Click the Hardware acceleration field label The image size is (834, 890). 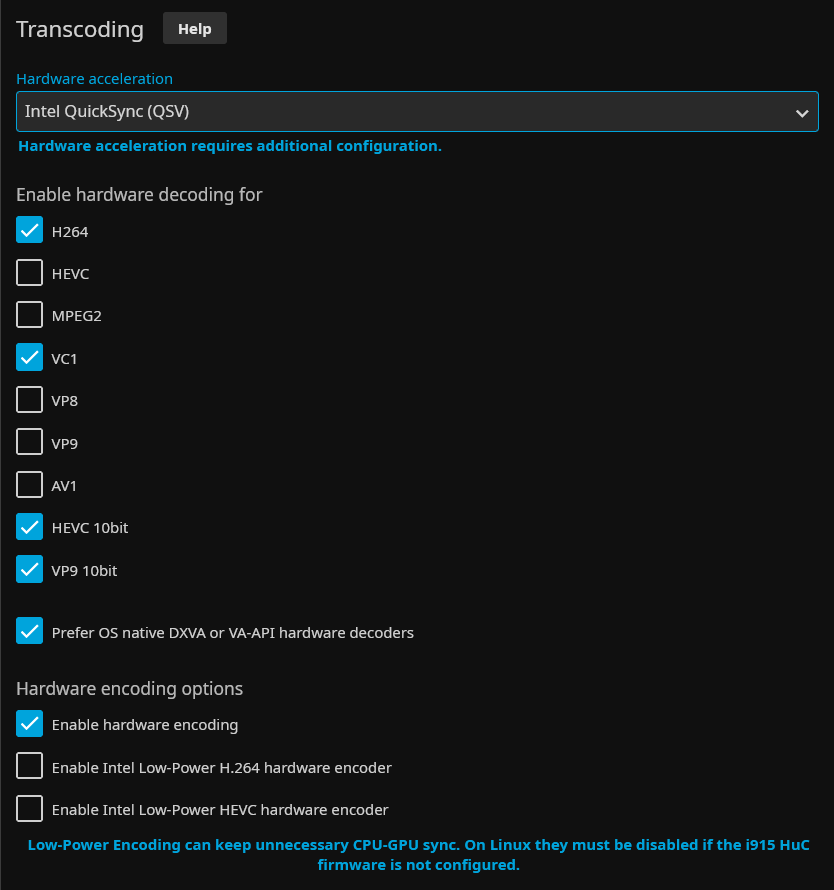(94, 79)
